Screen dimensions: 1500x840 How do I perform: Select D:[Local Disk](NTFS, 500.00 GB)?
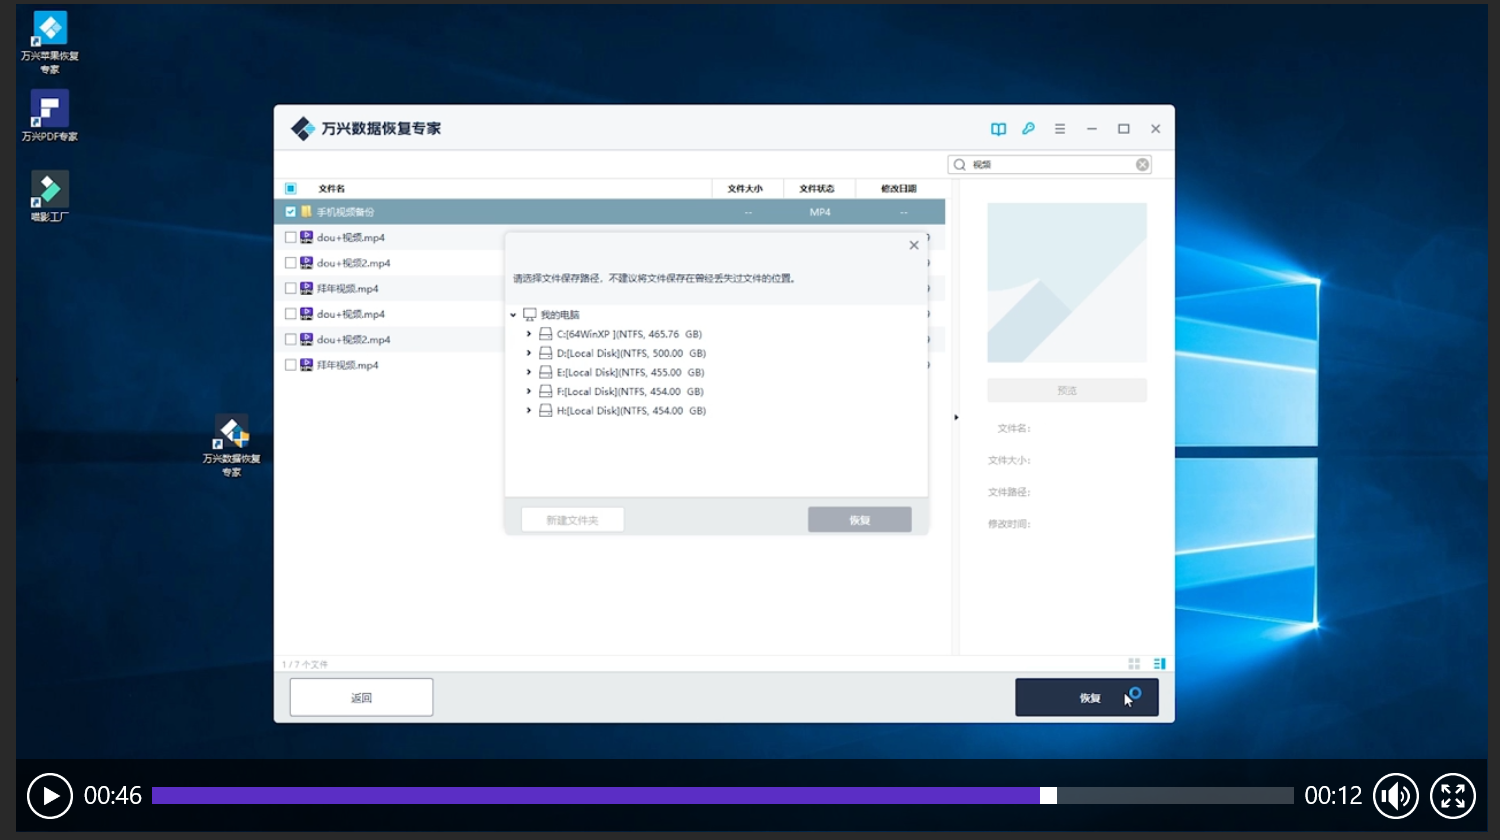point(631,353)
